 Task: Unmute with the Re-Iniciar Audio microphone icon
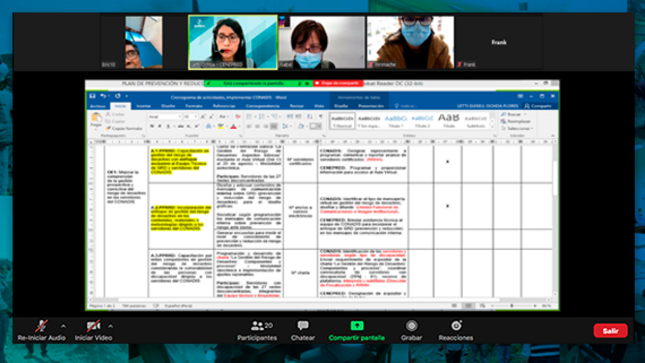41,326
